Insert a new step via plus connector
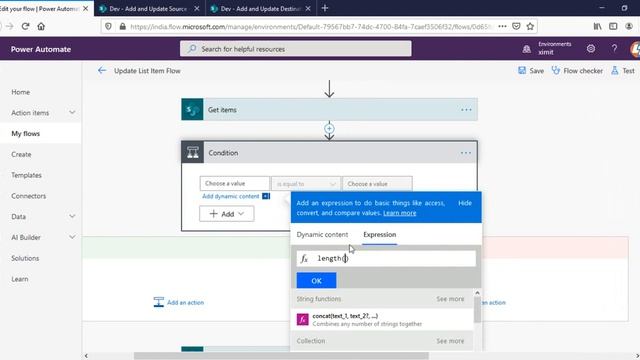The image size is (640, 360). (329, 129)
